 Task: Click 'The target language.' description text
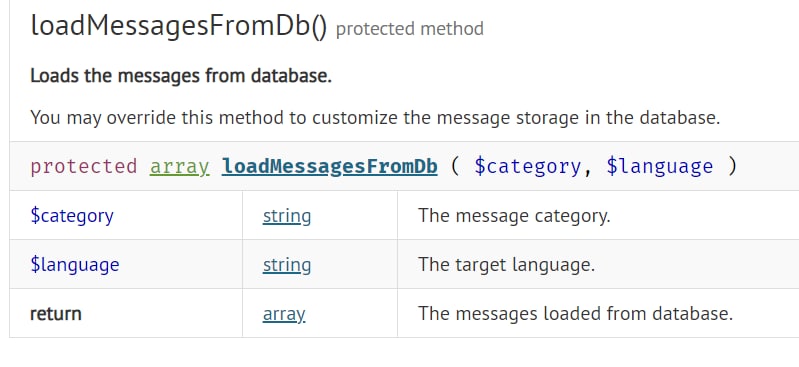(x=507, y=265)
